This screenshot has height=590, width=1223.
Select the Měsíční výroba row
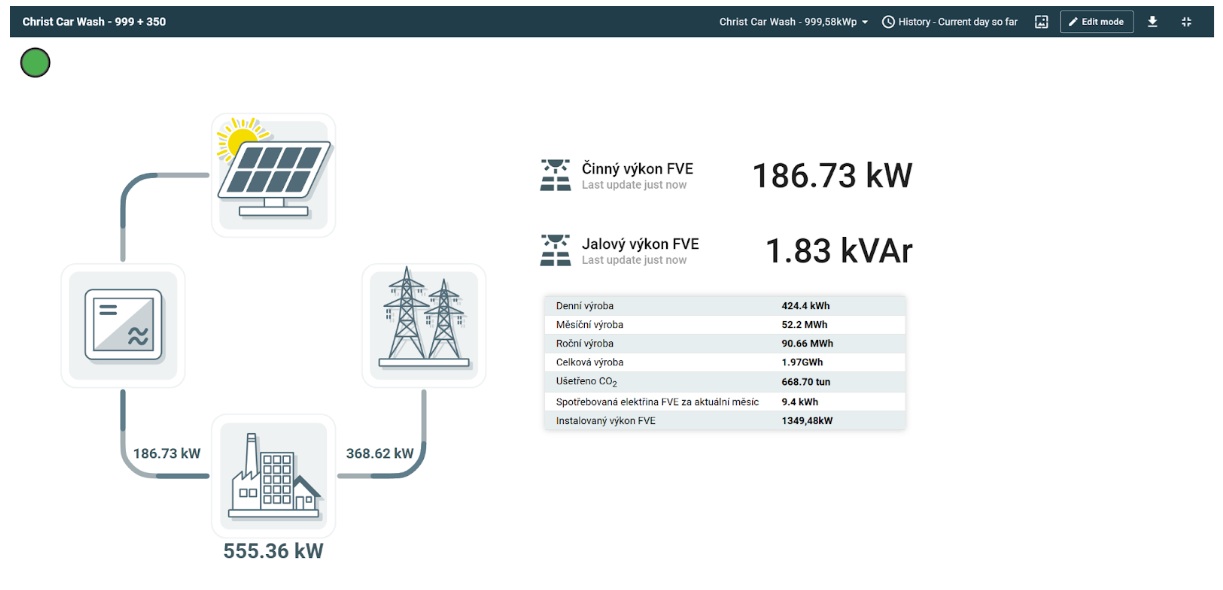(724, 325)
